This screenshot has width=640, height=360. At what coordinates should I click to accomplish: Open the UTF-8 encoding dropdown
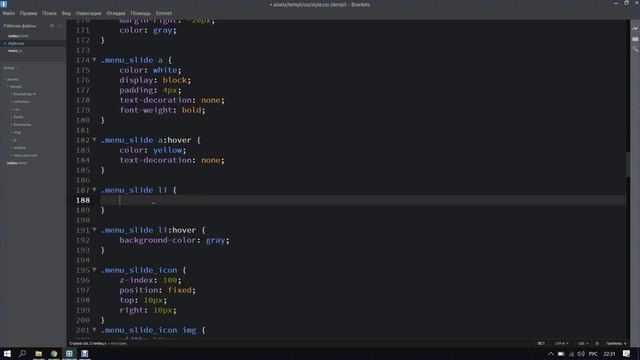tap(561, 344)
